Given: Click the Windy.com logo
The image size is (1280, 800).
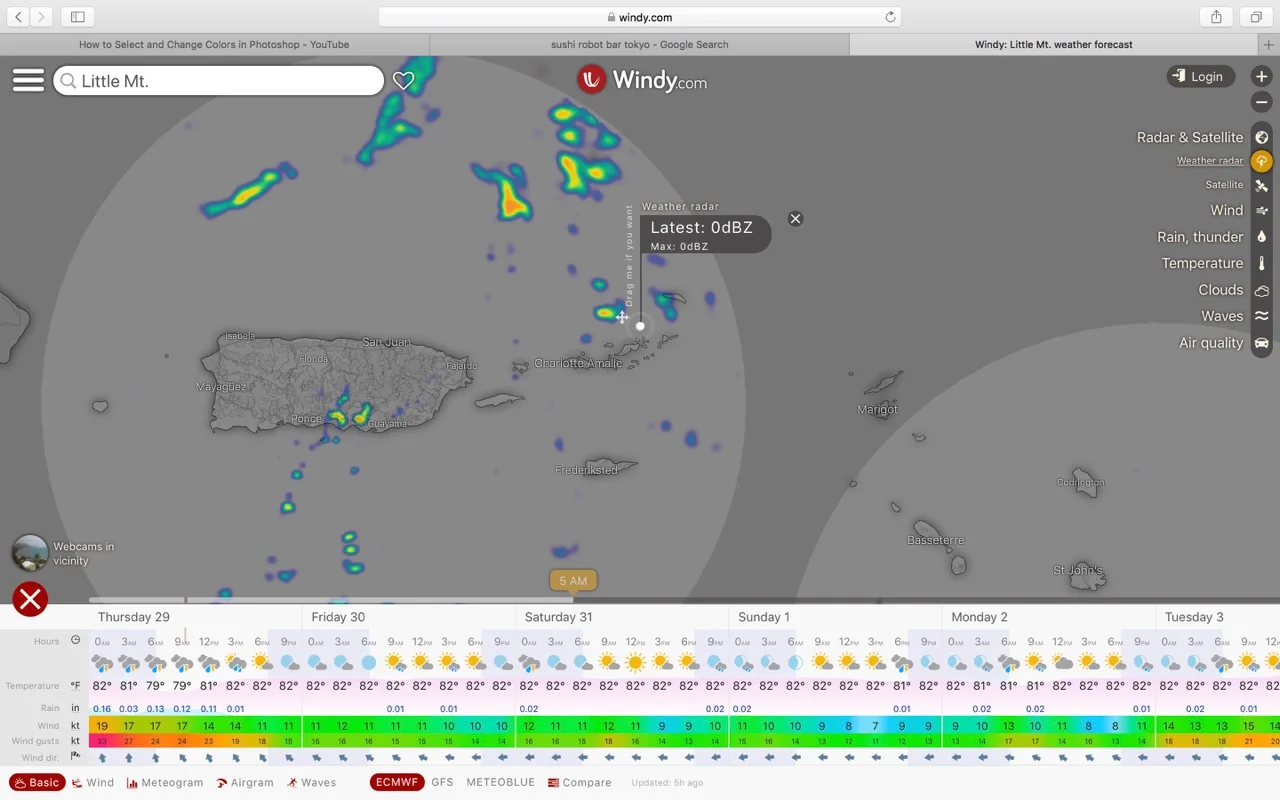Looking at the screenshot, I should (642, 80).
